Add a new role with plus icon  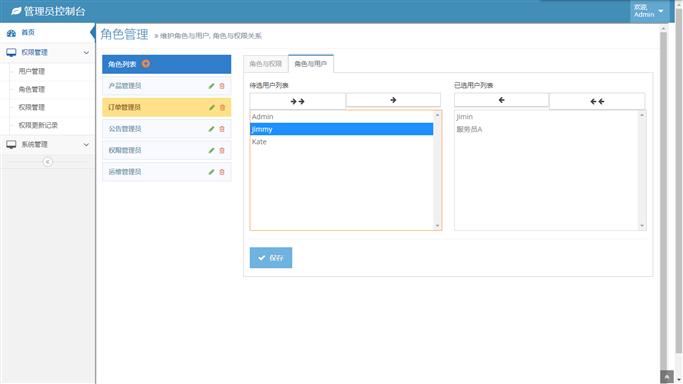click(146, 64)
